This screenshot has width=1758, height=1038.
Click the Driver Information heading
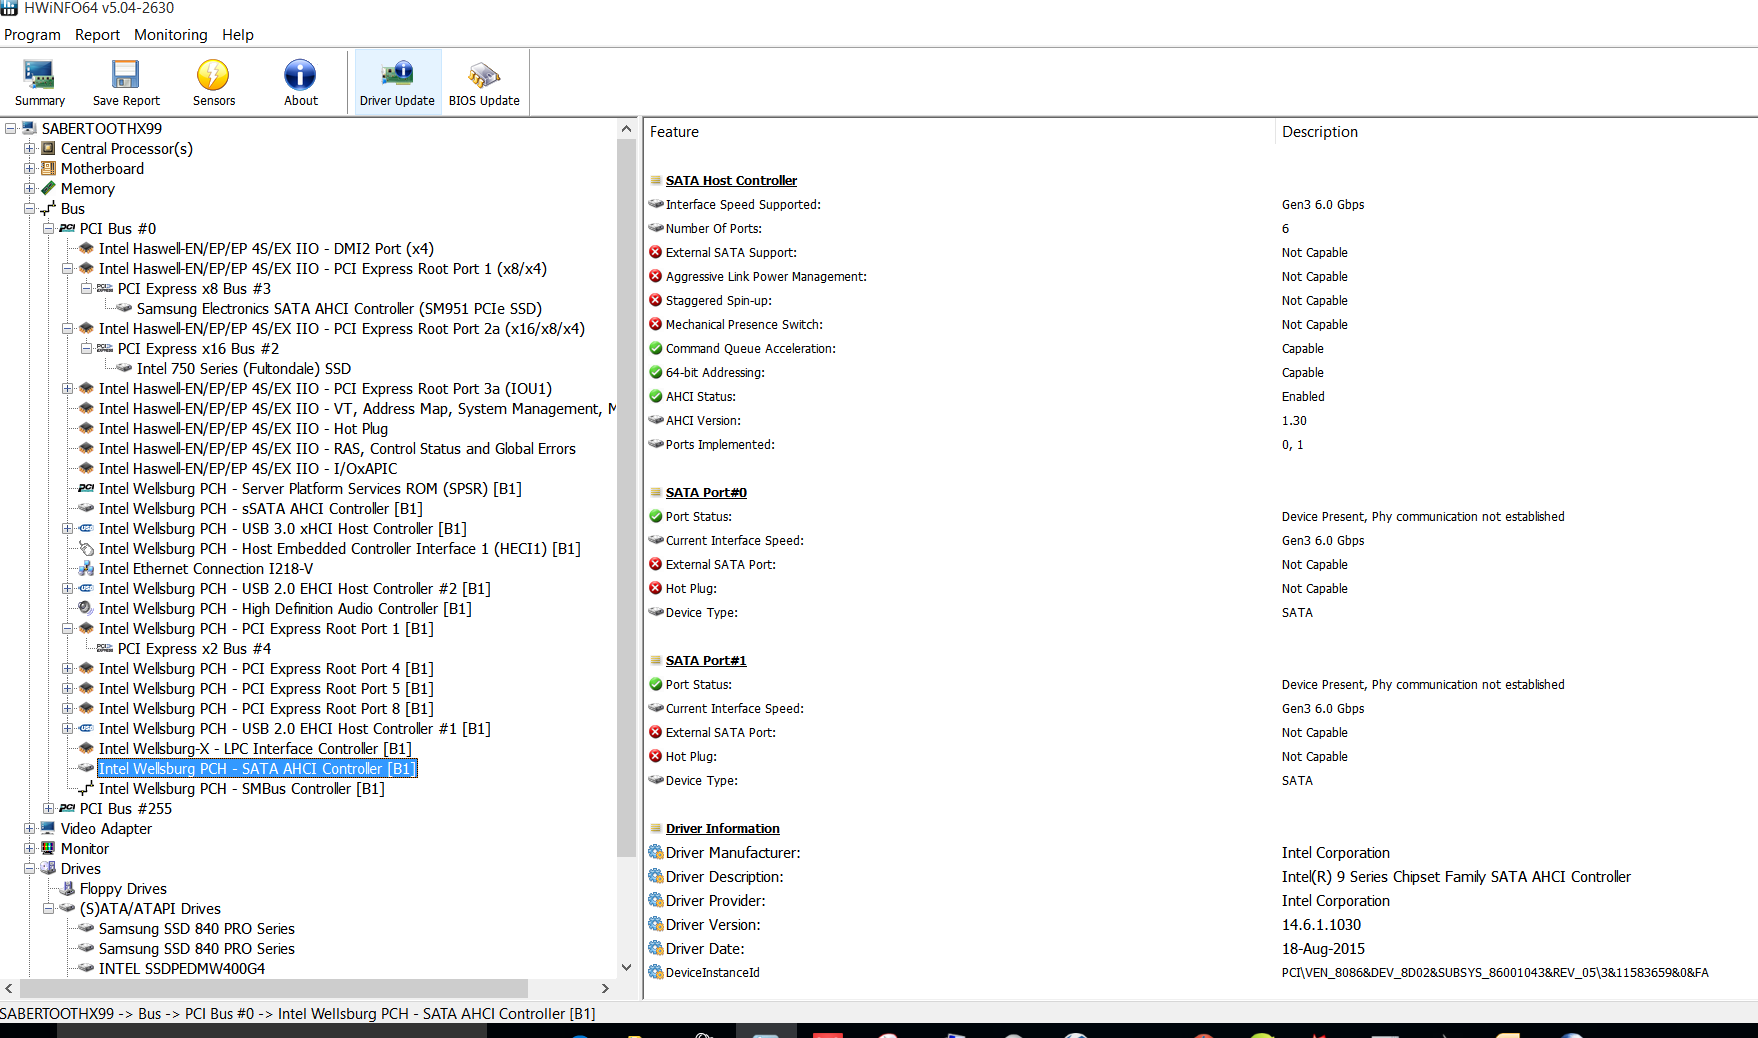pyautogui.click(x=722, y=828)
